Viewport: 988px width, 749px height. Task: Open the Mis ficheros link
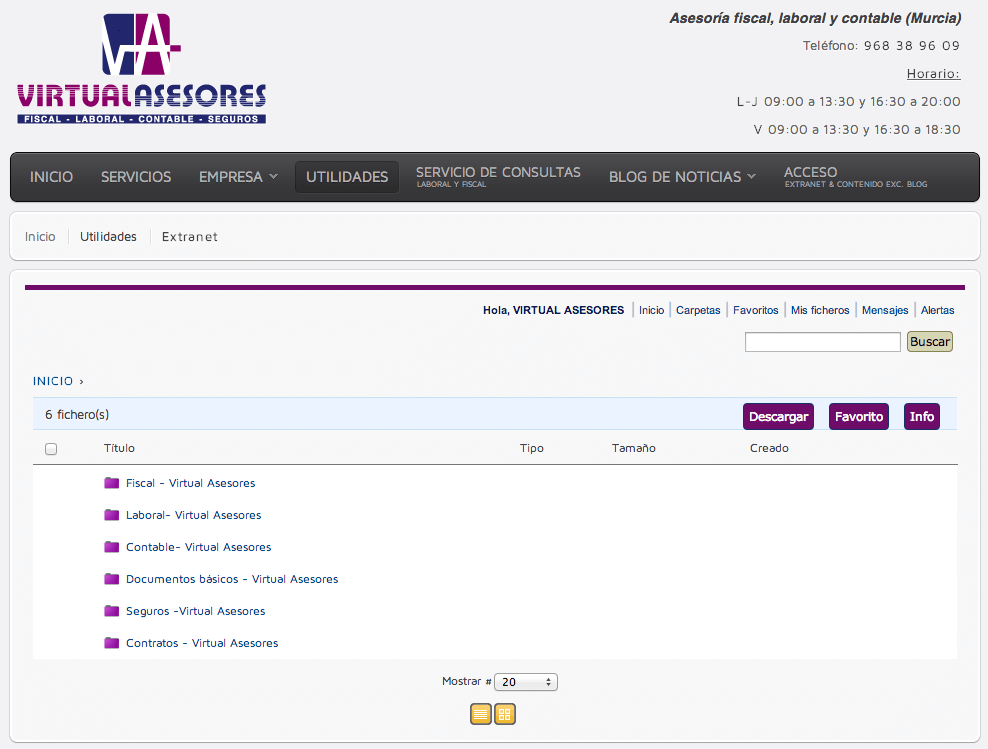820,310
